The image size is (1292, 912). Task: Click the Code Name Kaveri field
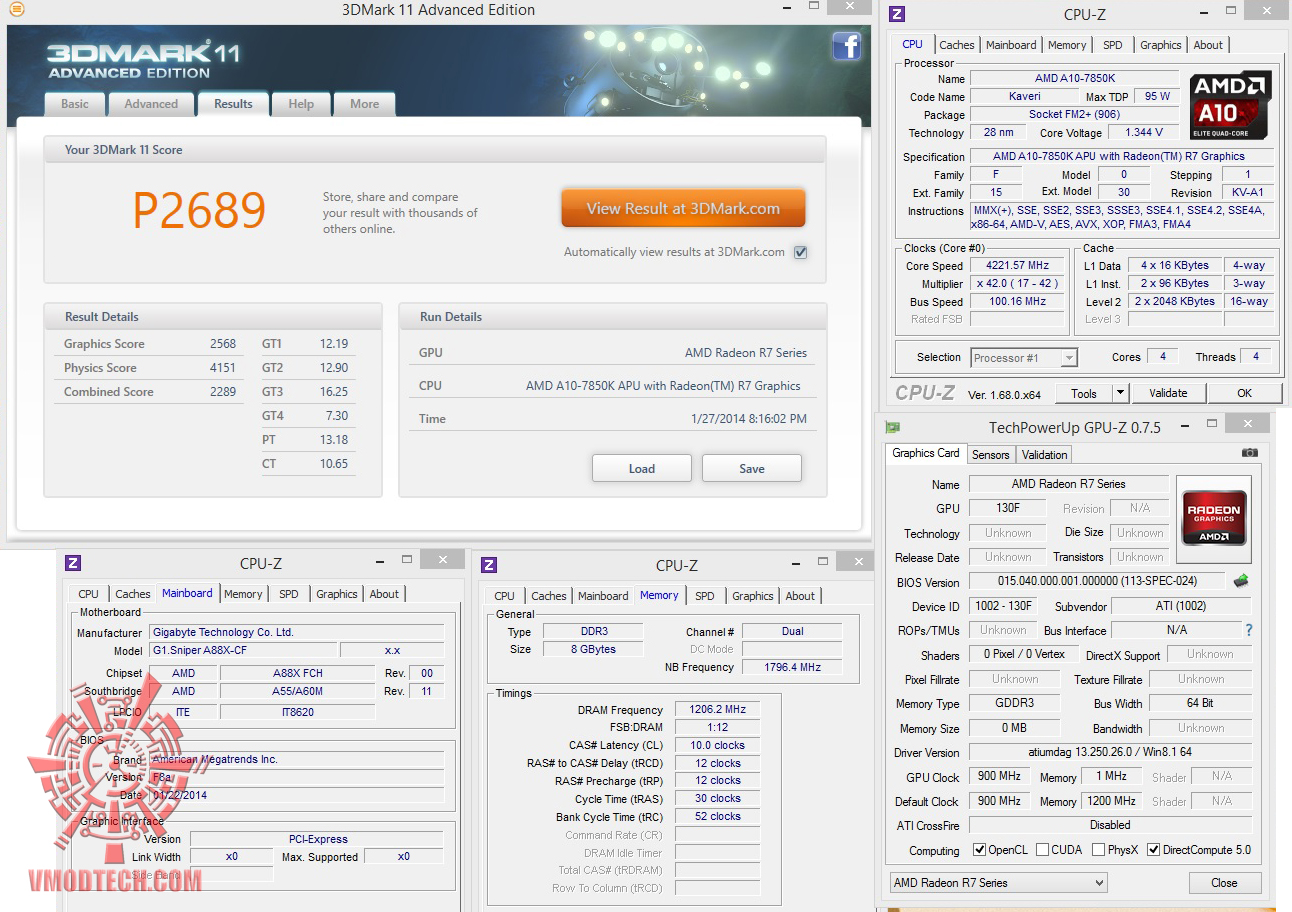1024,96
